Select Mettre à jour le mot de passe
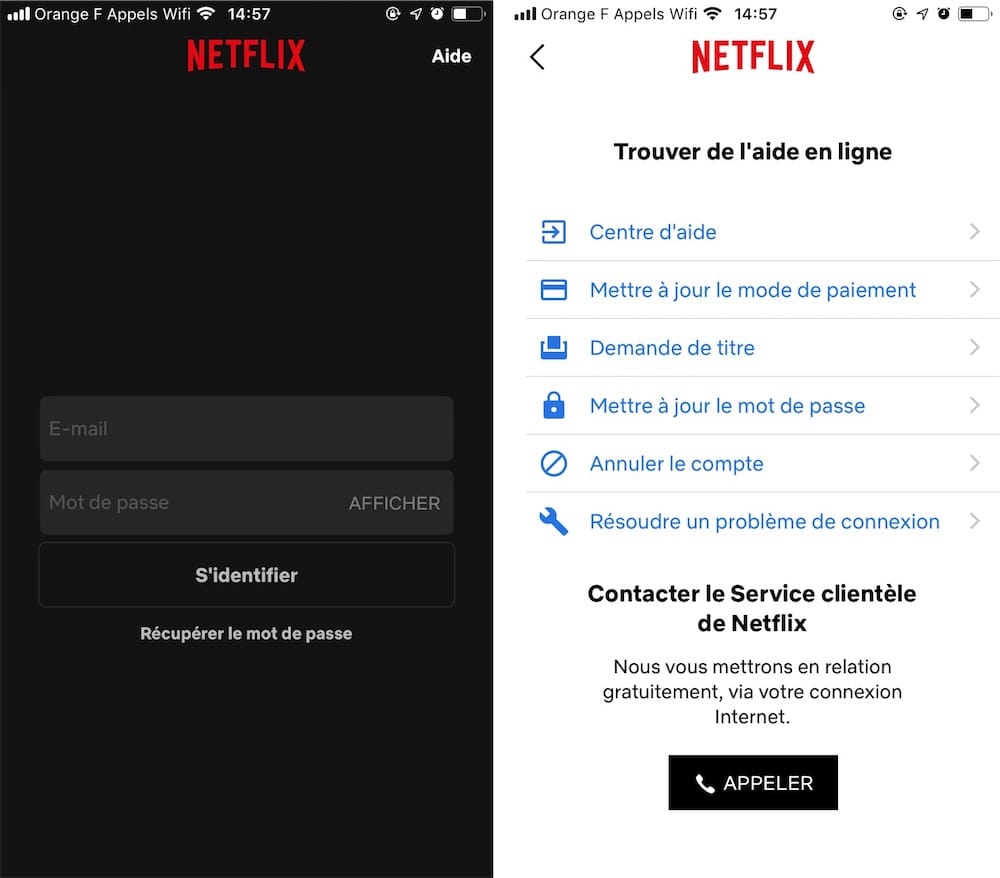Screen dimensions: 1000x878 click(763, 406)
